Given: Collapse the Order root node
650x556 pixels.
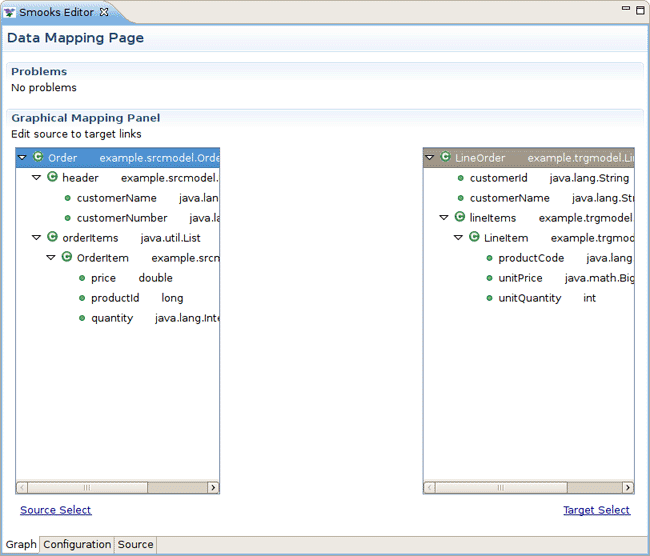Looking at the screenshot, I should pyautogui.click(x=22, y=158).
